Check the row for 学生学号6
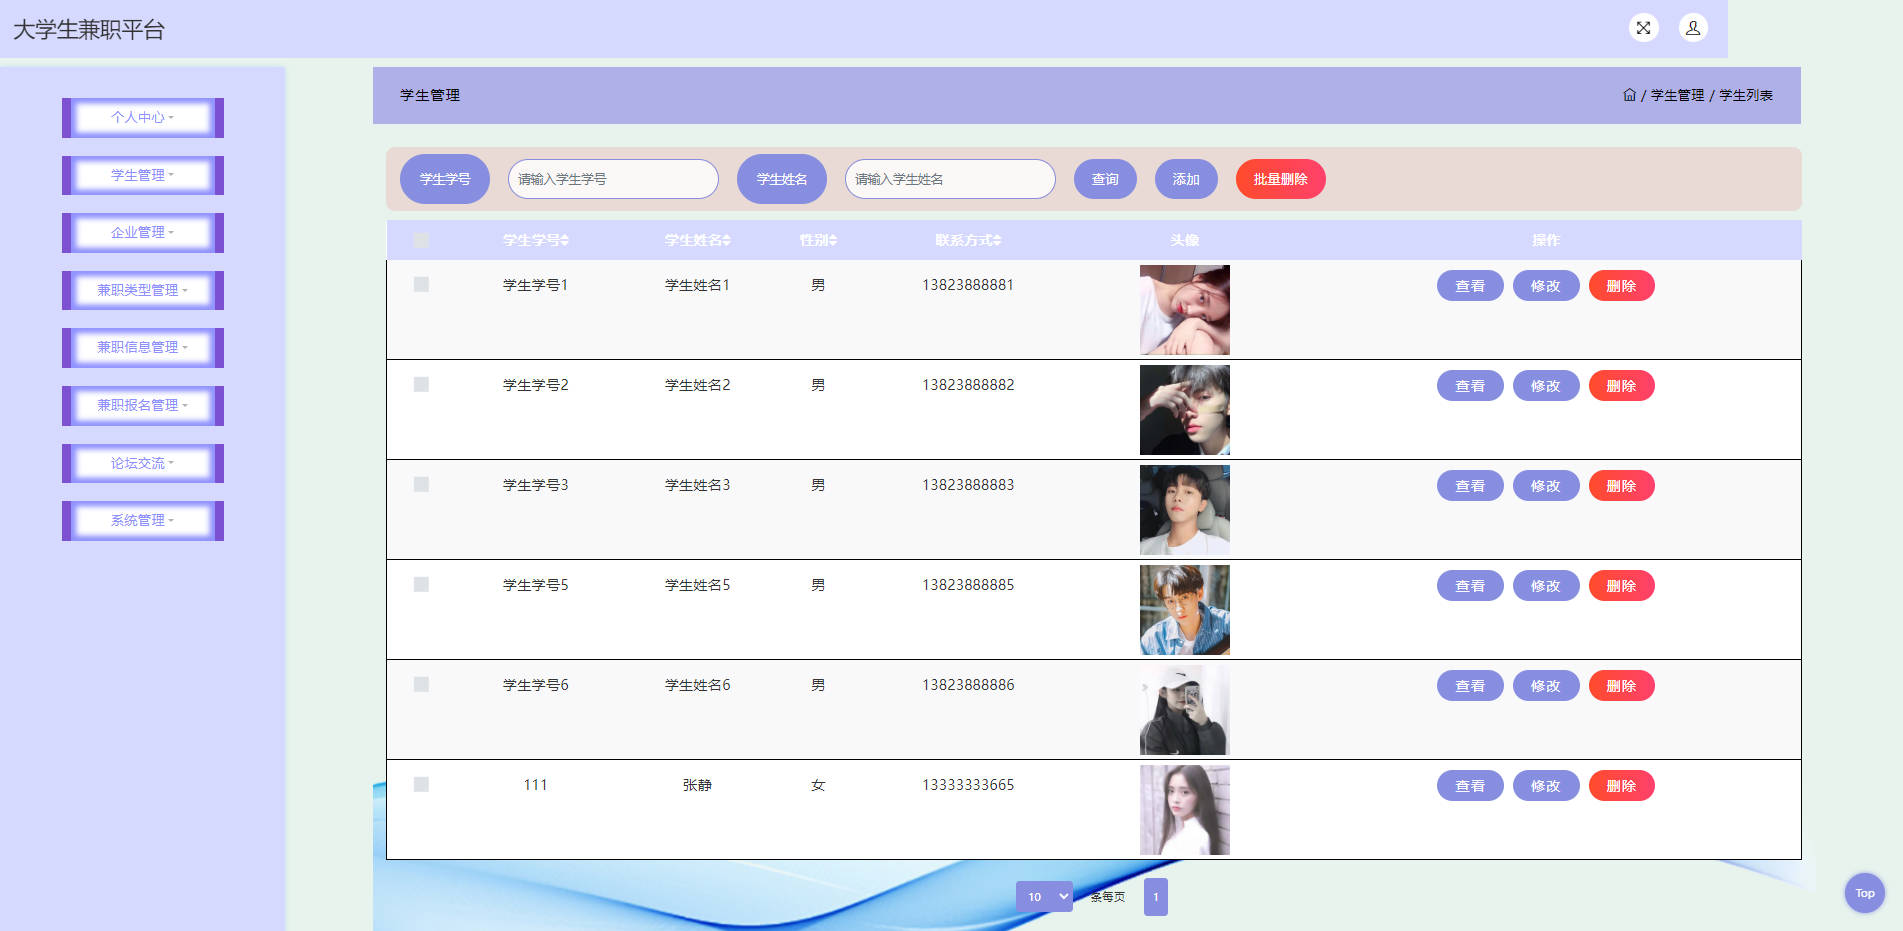 click(421, 685)
